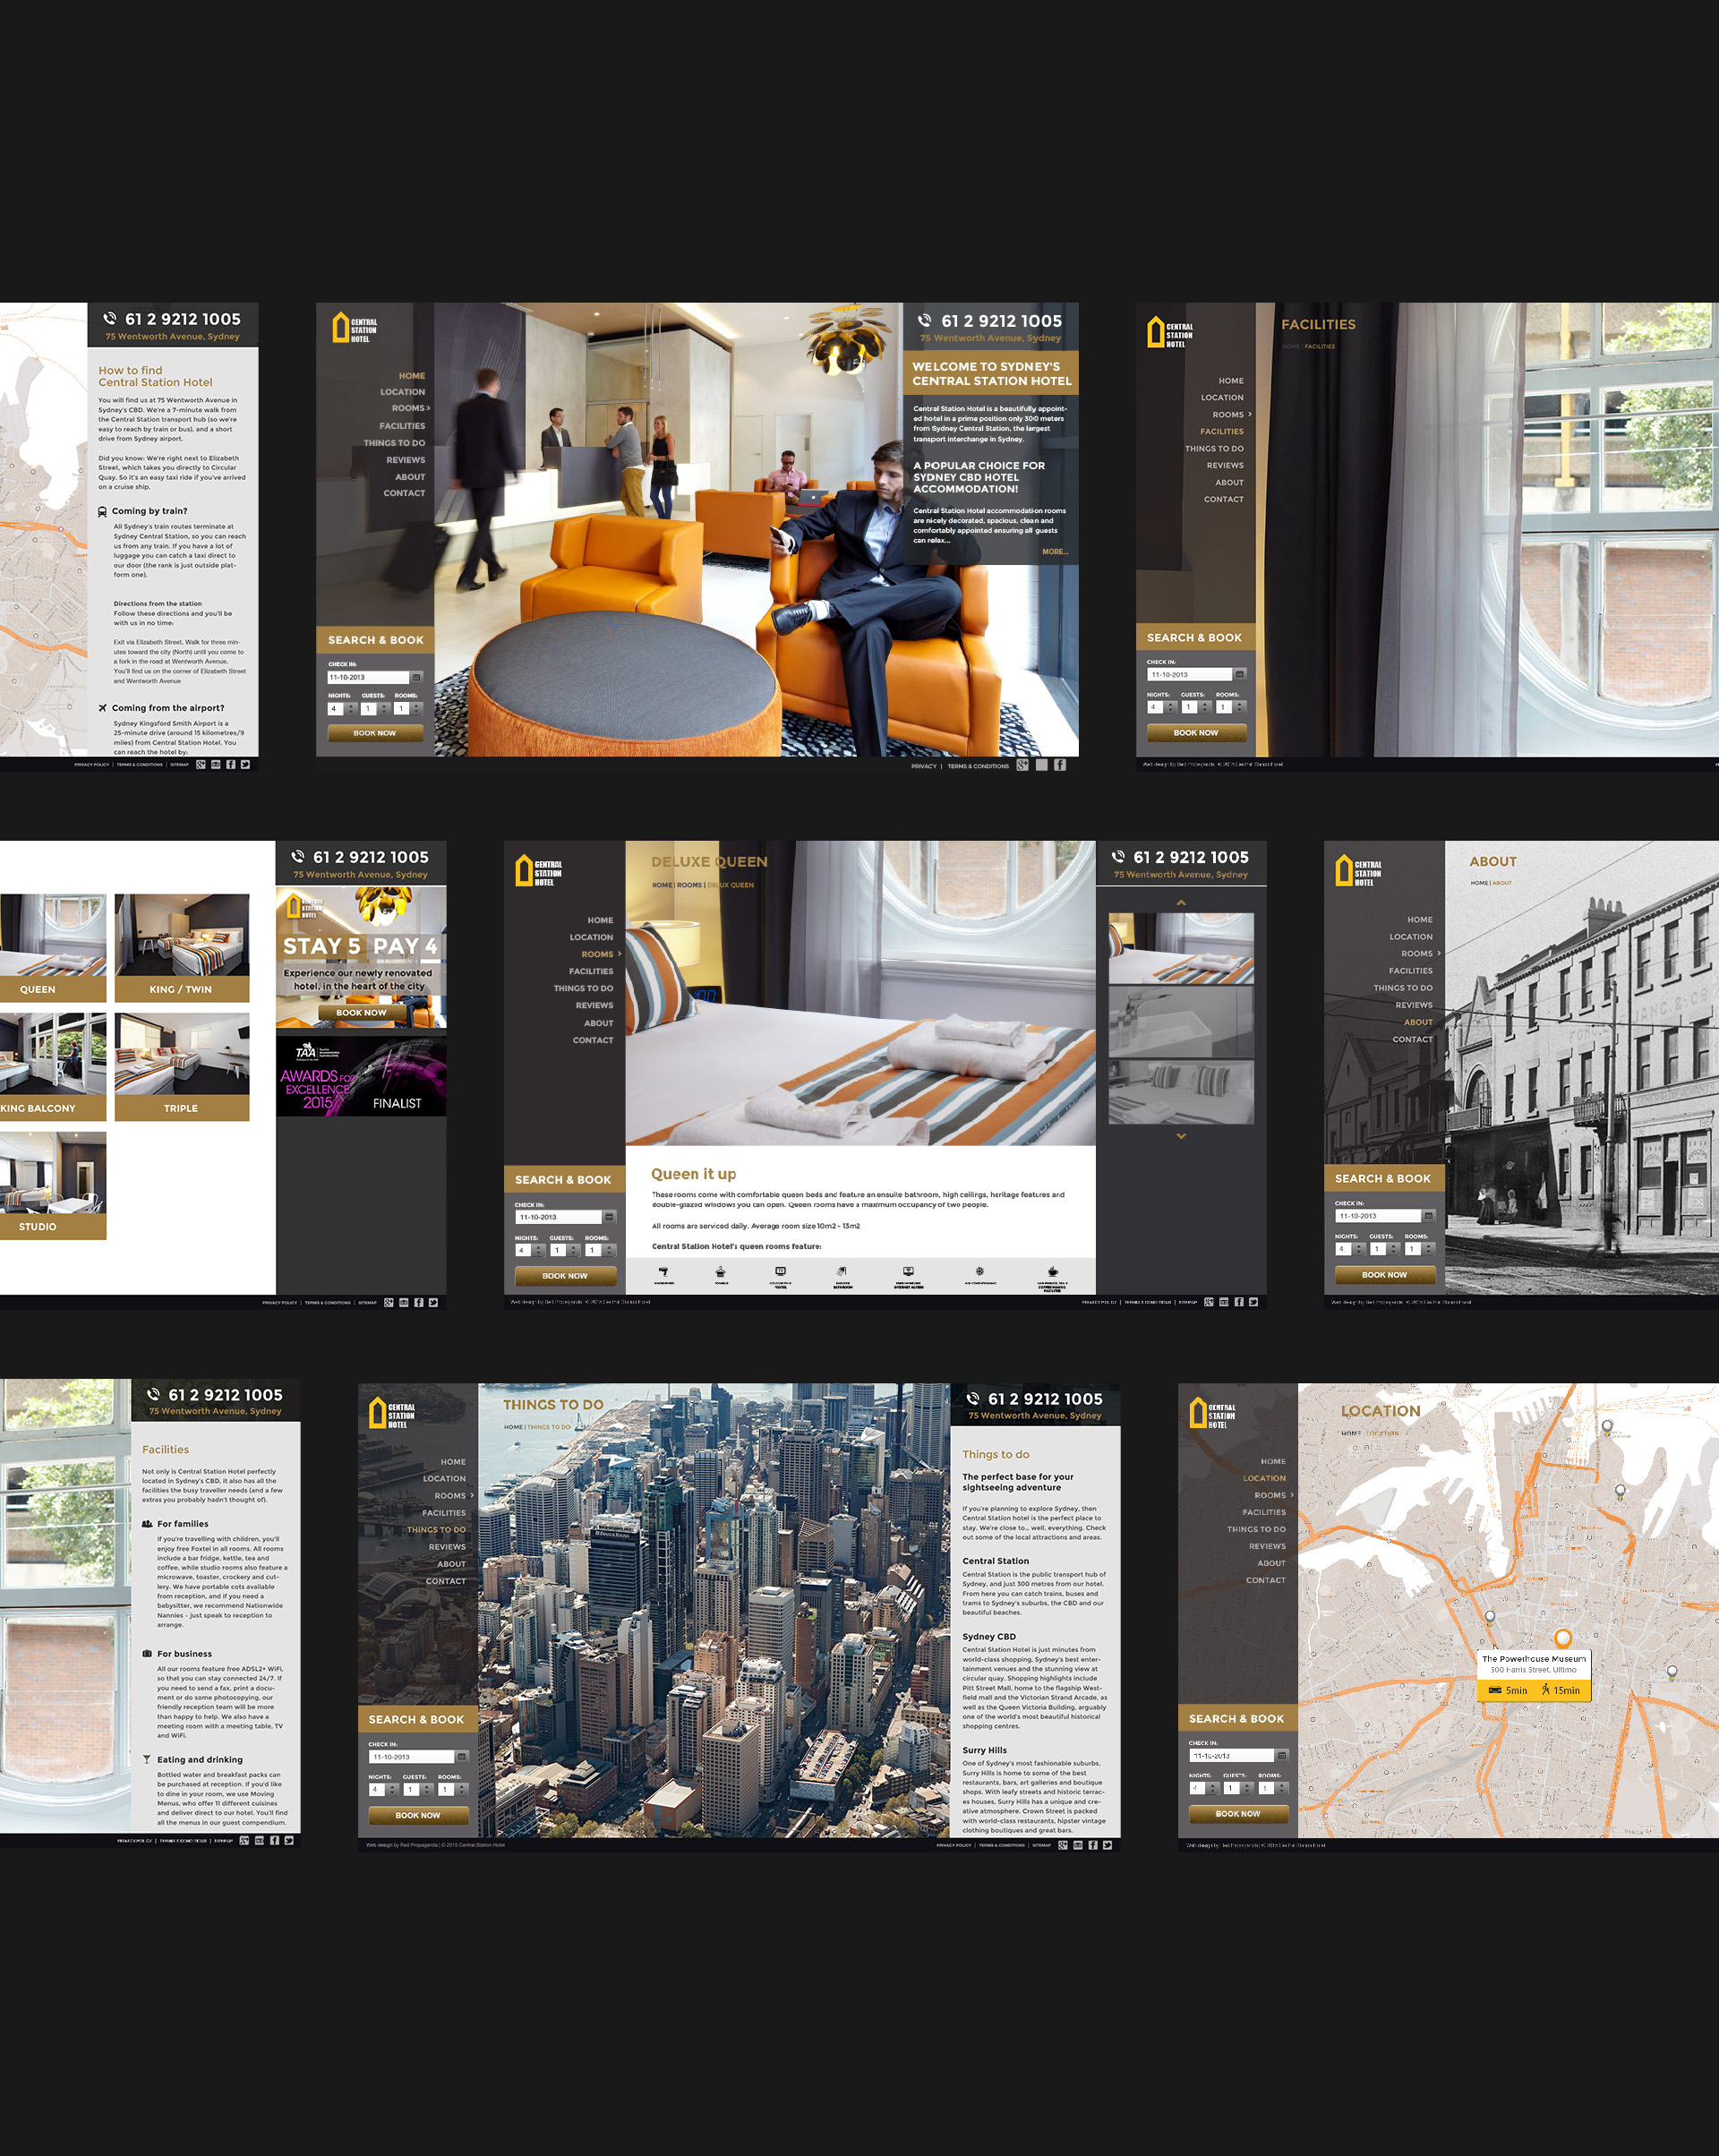Select the first Deluxe Queen gallery thumbnail
The height and width of the screenshot is (2156, 1719).
[1181, 948]
